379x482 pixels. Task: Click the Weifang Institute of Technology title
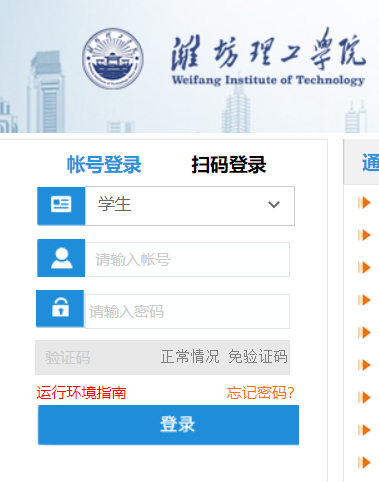point(268,80)
